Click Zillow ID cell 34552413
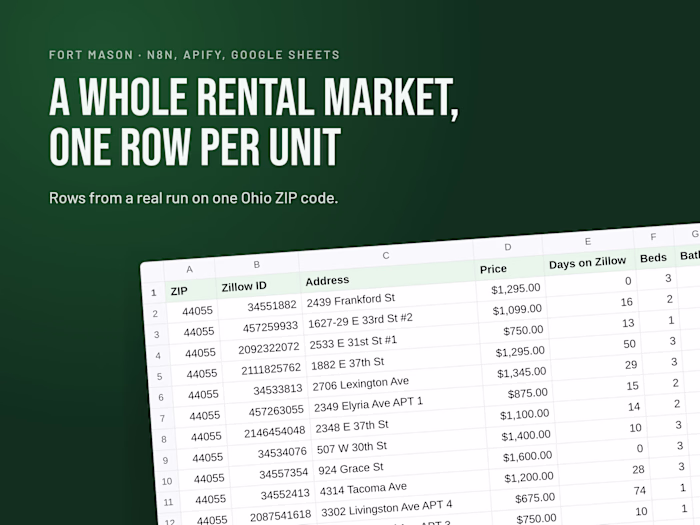700x525 pixels. 272,496
